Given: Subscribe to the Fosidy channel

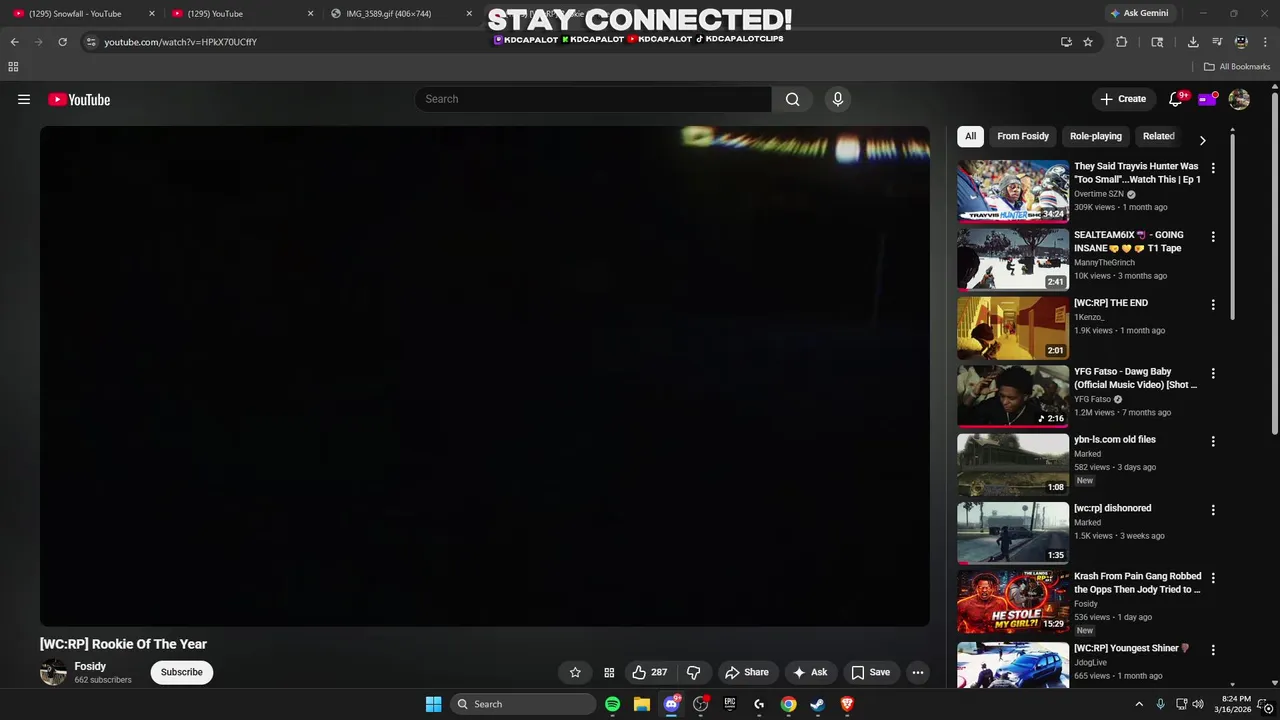Looking at the screenshot, I should tap(182, 672).
